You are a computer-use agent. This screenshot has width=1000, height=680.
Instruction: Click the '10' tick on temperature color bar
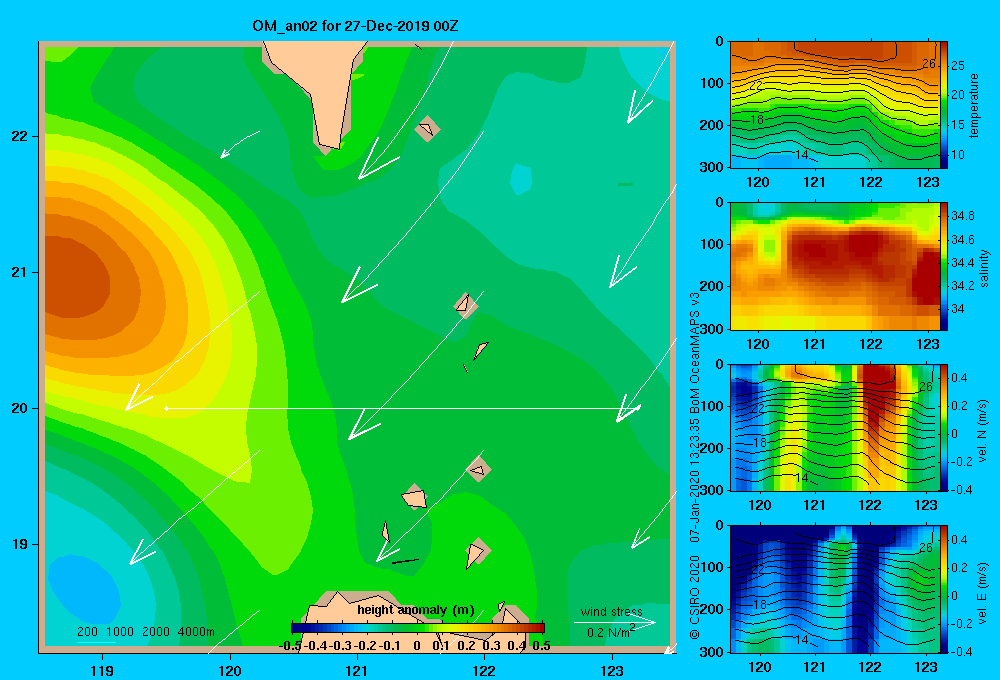click(958, 154)
